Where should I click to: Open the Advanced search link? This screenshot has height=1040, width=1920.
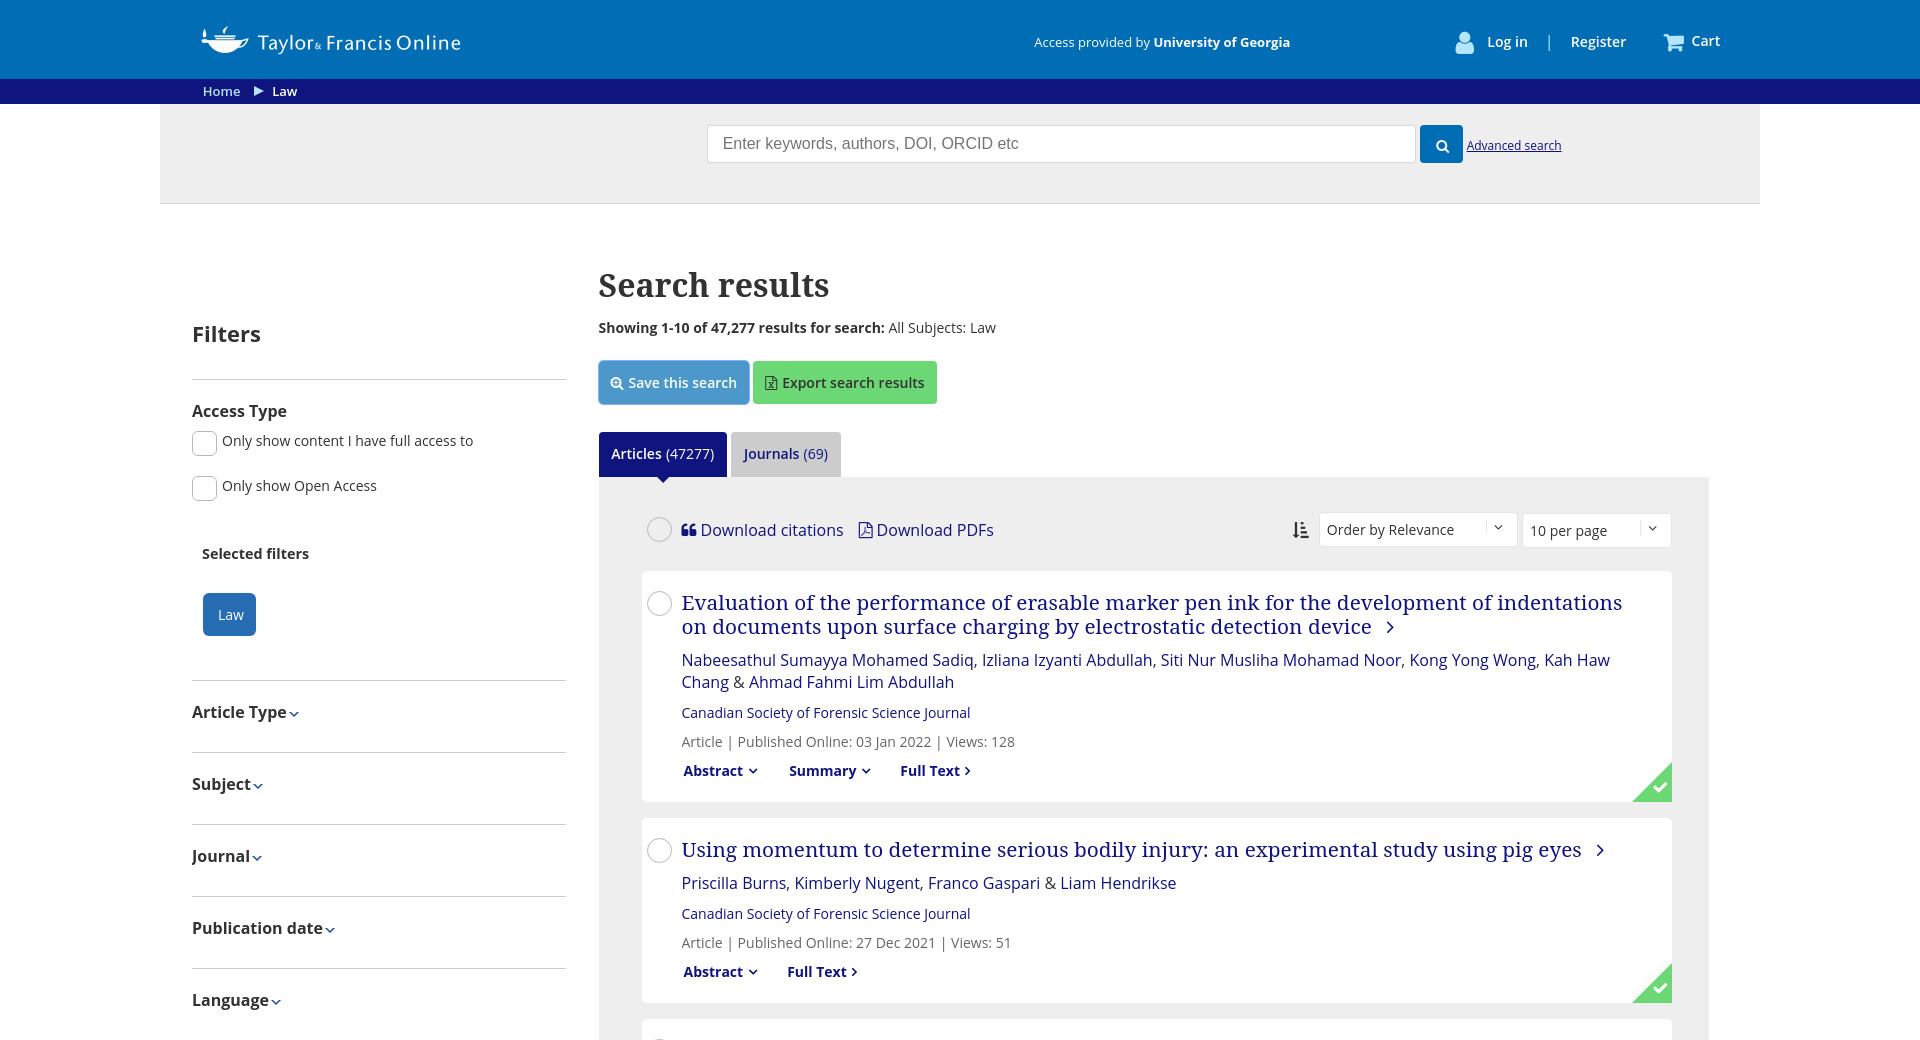pyautogui.click(x=1513, y=146)
